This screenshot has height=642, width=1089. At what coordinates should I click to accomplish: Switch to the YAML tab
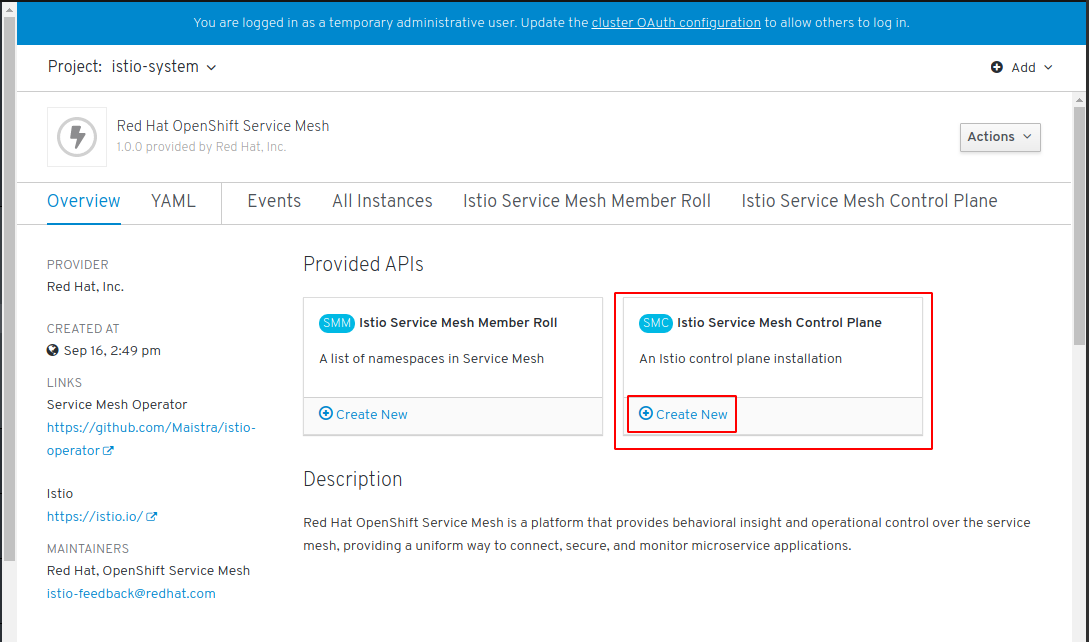[x=173, y=201]
